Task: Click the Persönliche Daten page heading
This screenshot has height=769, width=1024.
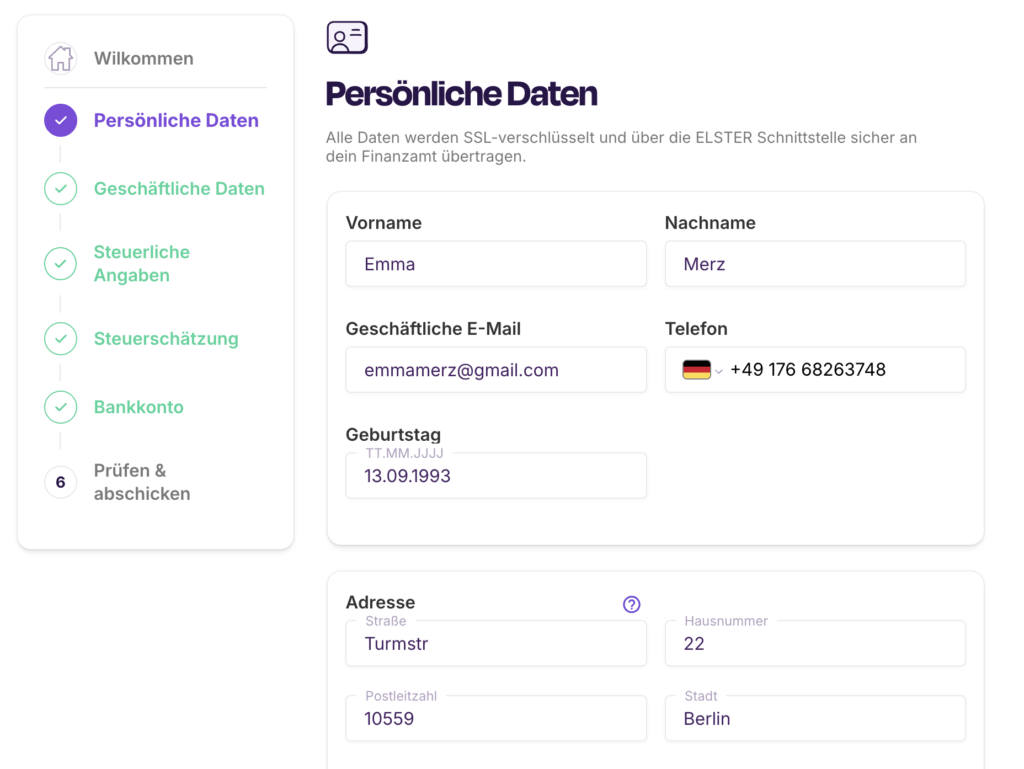Action: [462, 94]
